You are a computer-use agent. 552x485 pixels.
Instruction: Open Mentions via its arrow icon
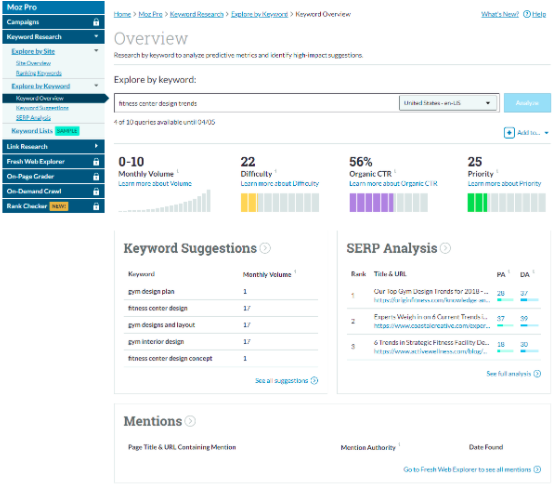[190, 421]
